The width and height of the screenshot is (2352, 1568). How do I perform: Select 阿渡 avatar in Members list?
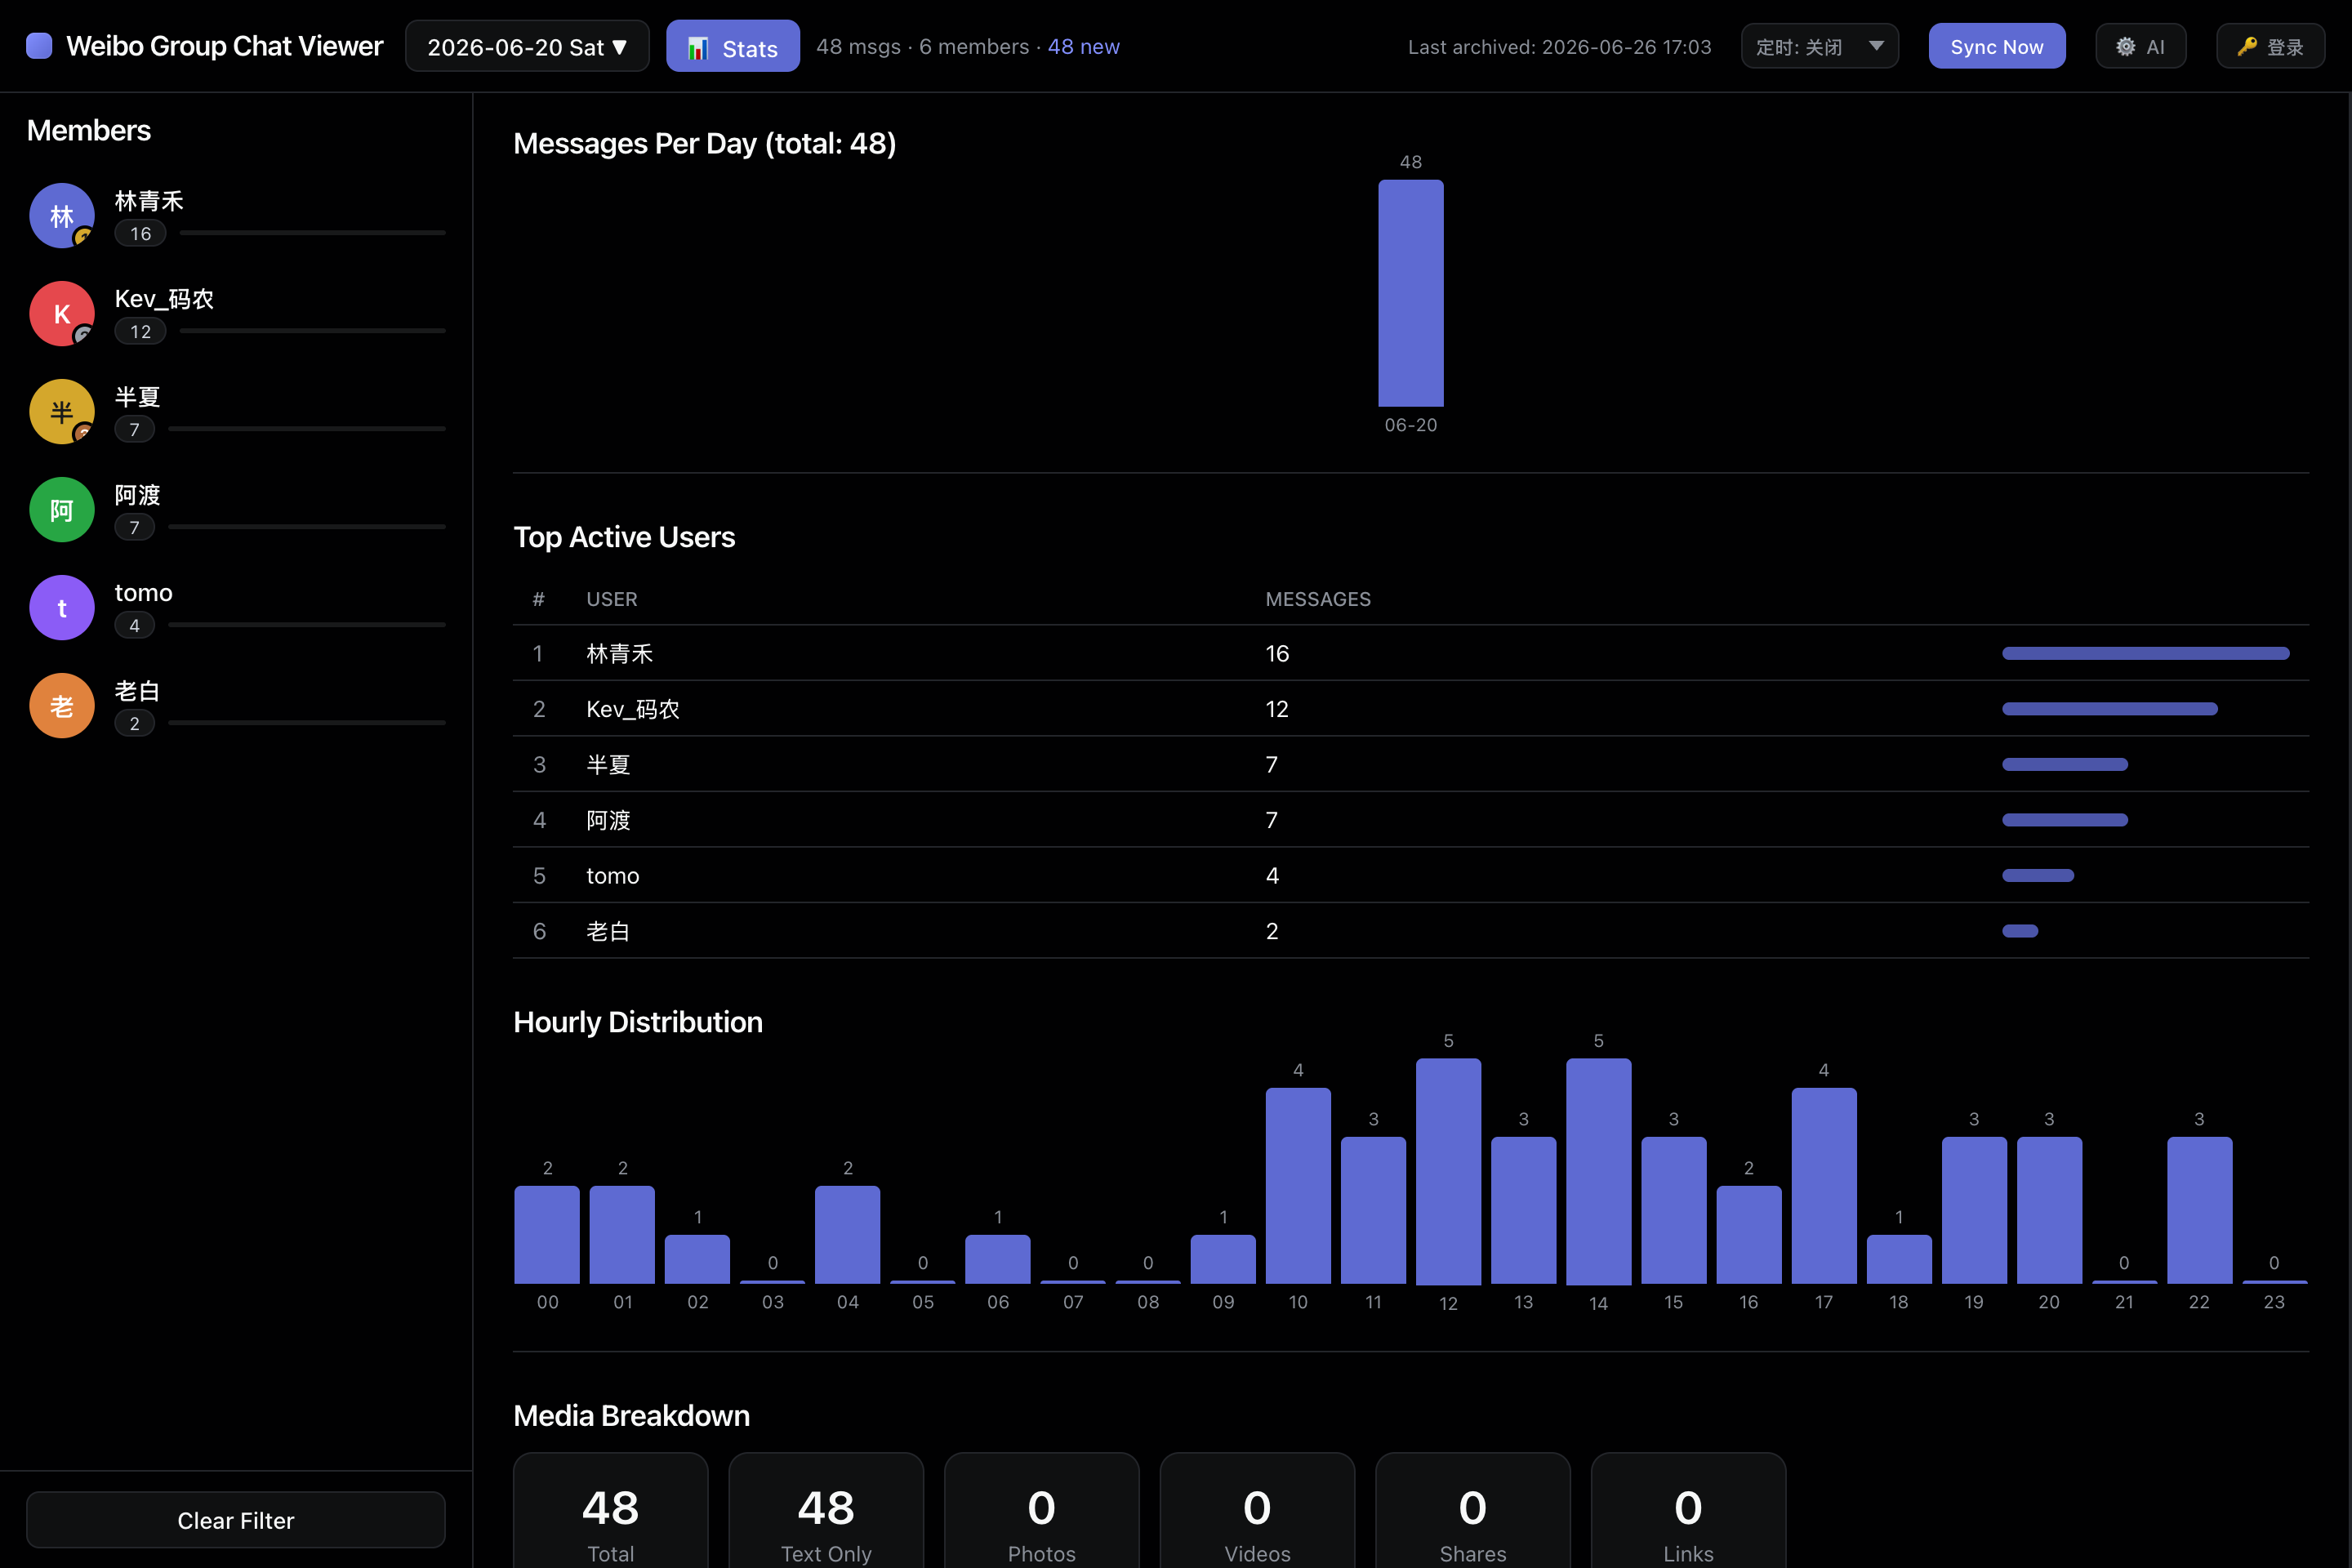coord(62,509)
